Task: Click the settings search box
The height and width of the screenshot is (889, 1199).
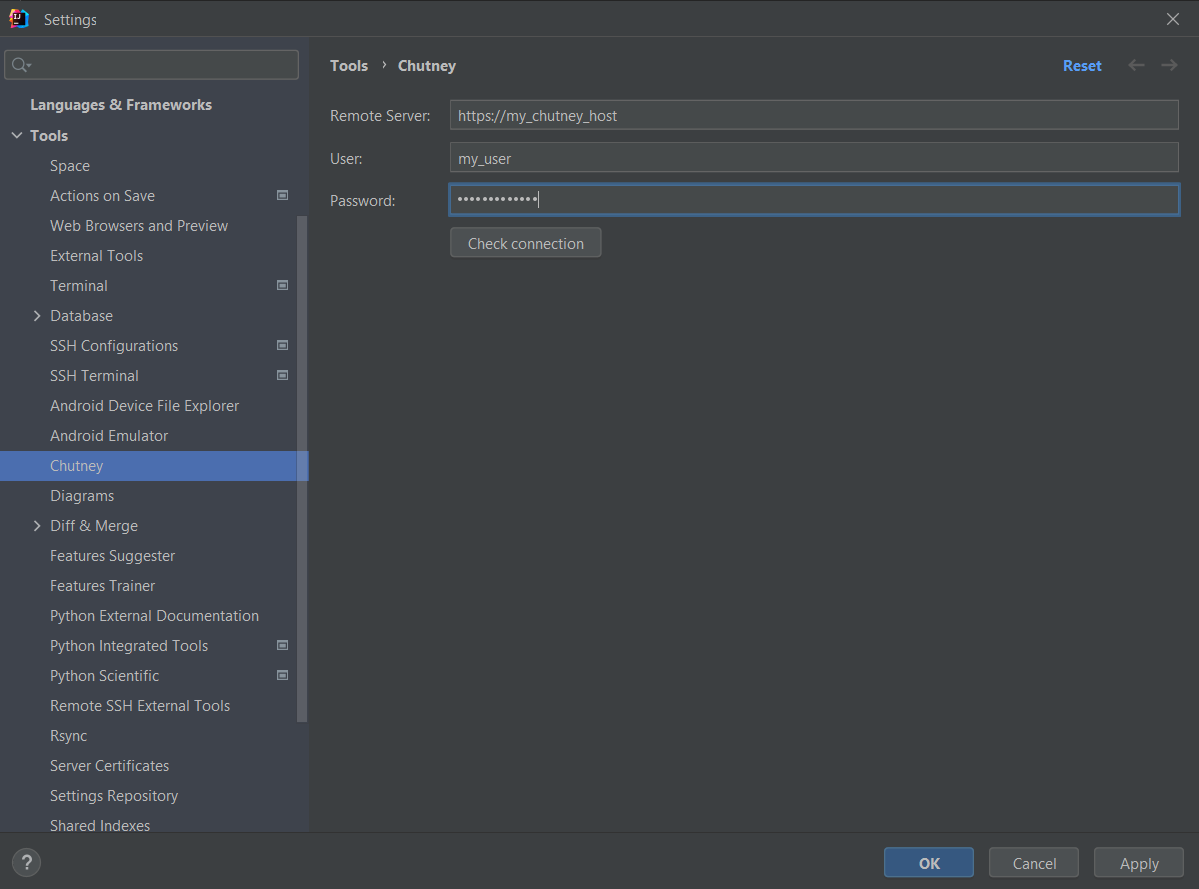Action: point(151,65)
